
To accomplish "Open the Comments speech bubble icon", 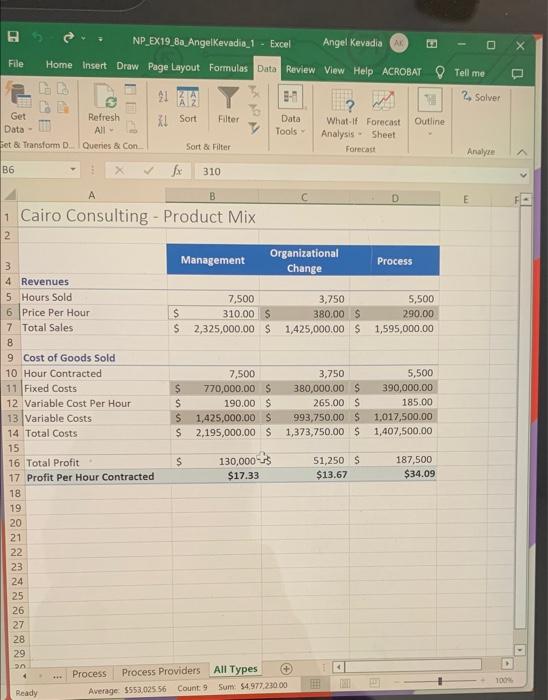I will [x=517, y=74].
